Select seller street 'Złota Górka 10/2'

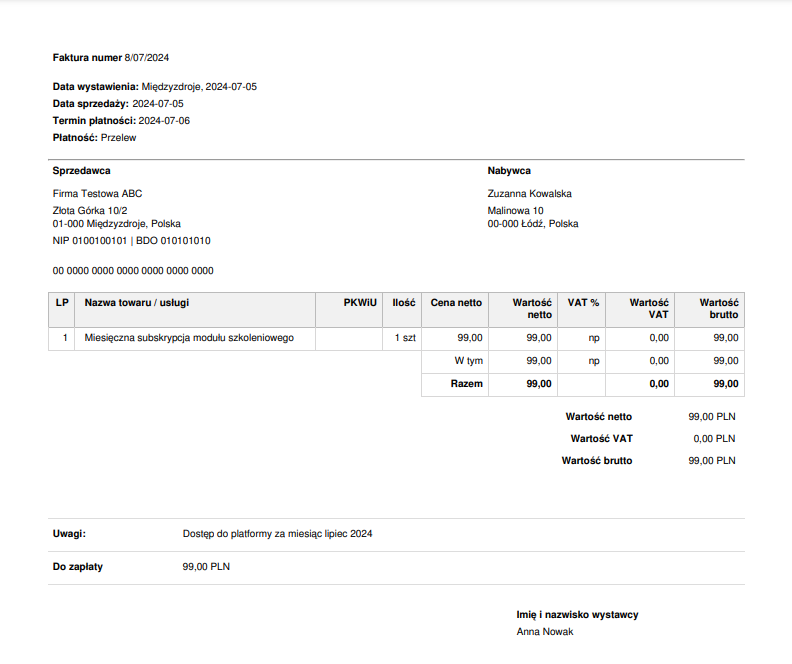(x=90, y=211)
